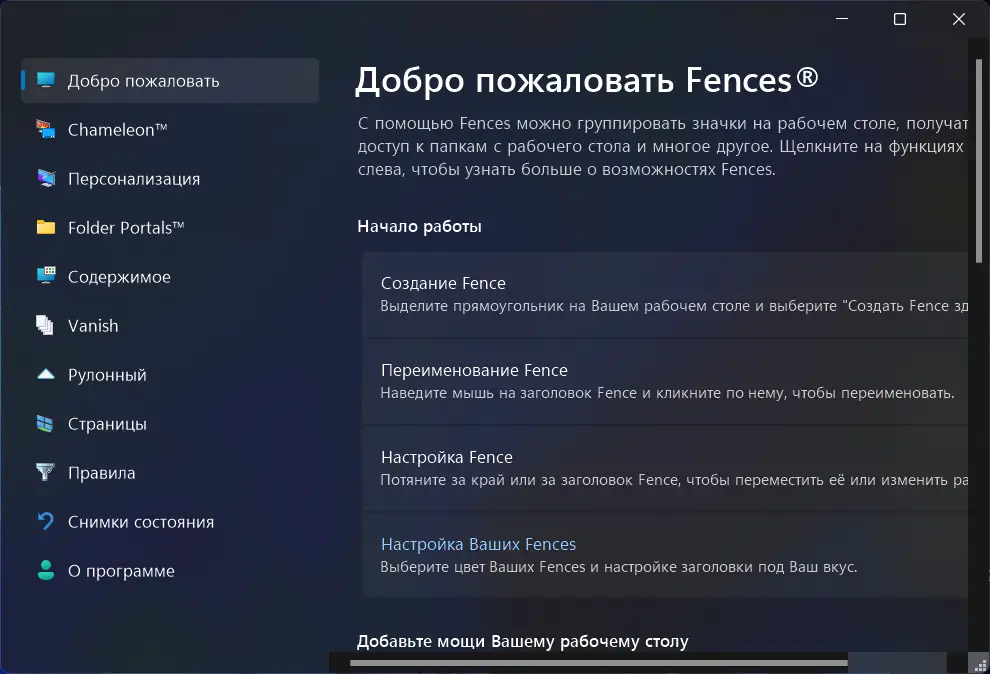The image size is (990, 674).
Task: Click the Снимки состояния undo arrow icon
Action: coord(45,521)
